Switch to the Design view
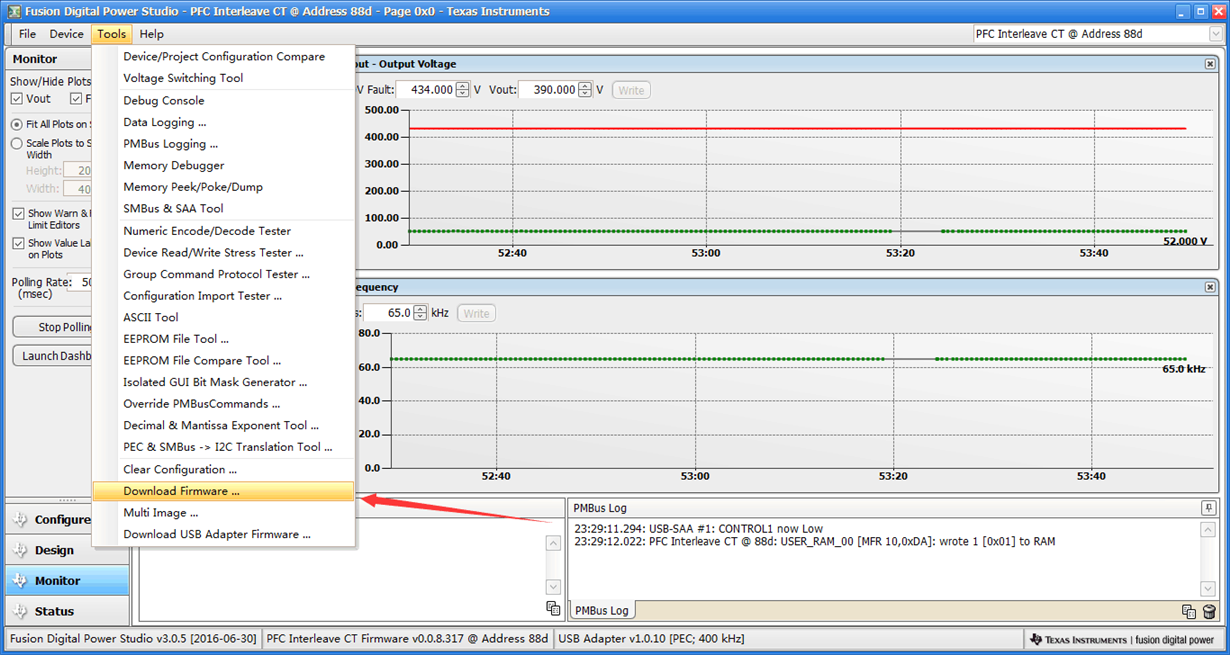 [x=67, y=550]
